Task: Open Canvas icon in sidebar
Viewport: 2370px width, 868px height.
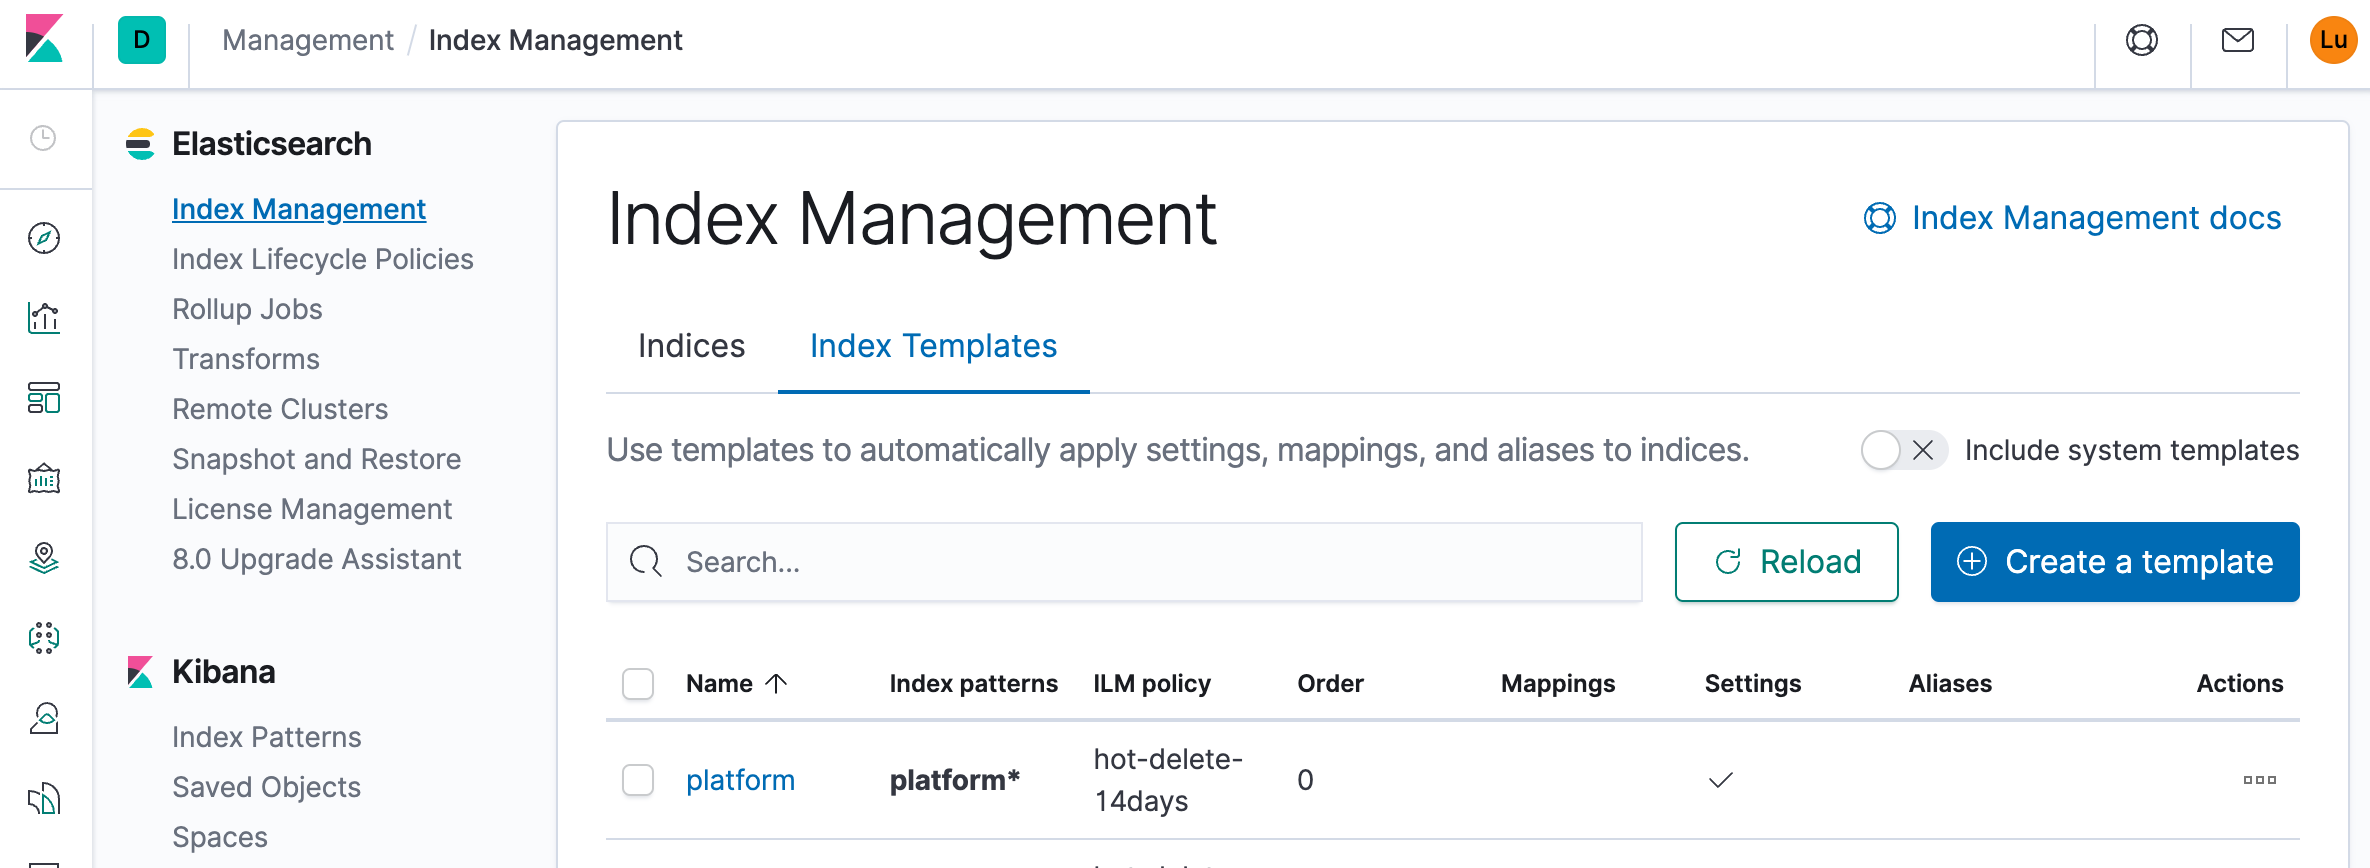Action: [44, 478]
